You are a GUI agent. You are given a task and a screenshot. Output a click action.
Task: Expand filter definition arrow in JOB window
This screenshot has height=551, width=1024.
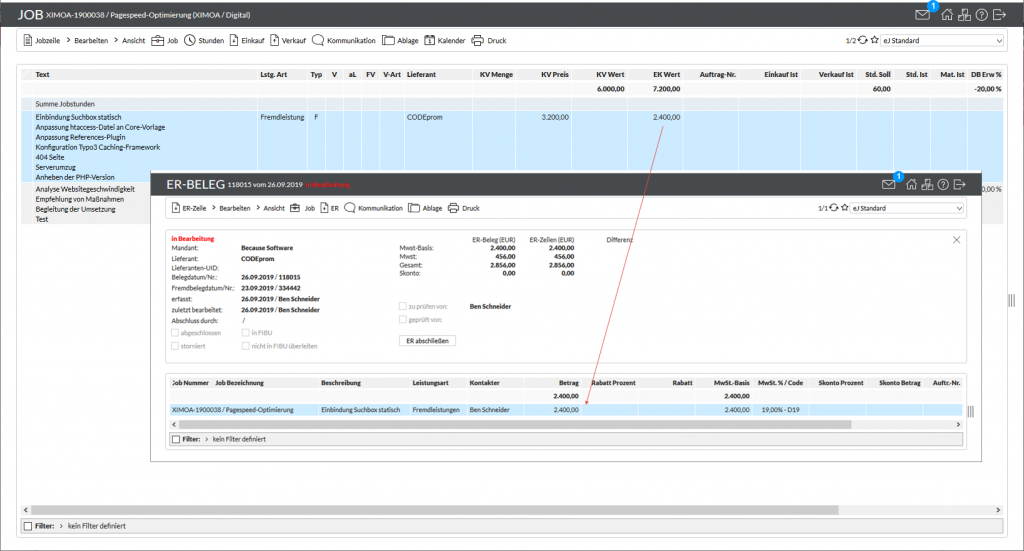pos(61,526)
